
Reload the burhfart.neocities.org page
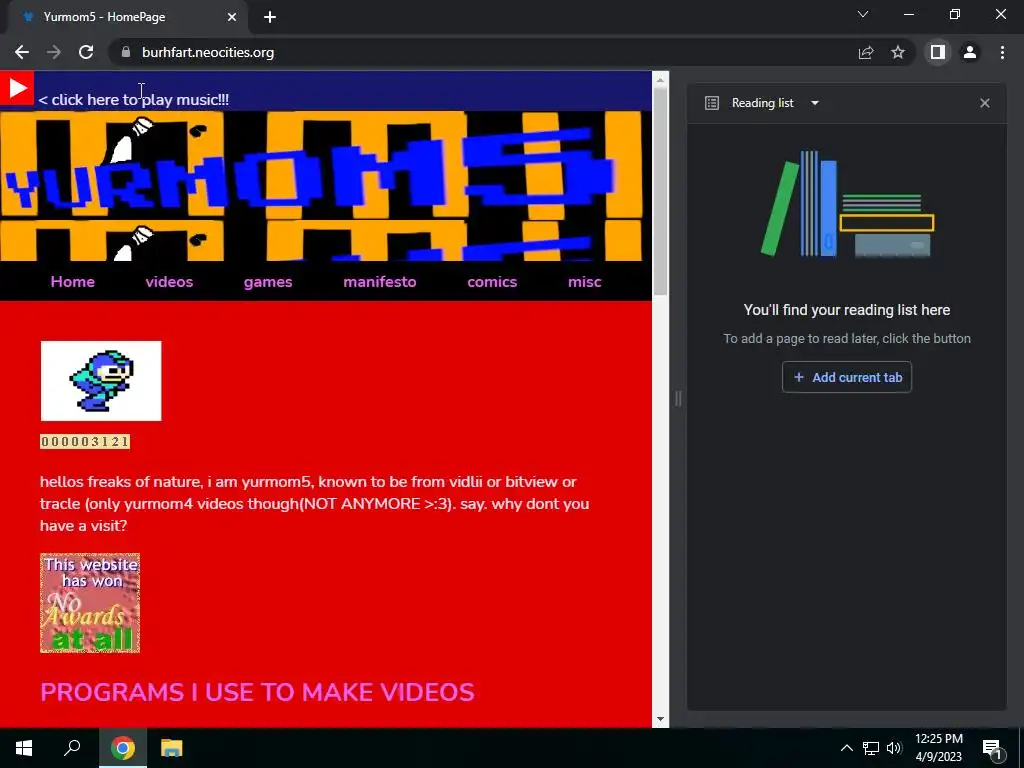pyautogui.click(x=86, y=52)
